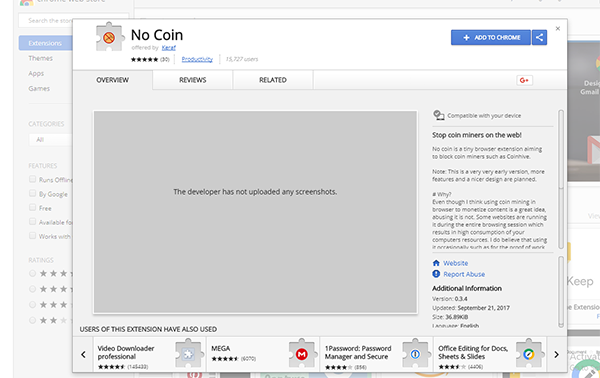Click the Size: 36.89KiB text
This screenshot has height=378, width=600.
450,317
